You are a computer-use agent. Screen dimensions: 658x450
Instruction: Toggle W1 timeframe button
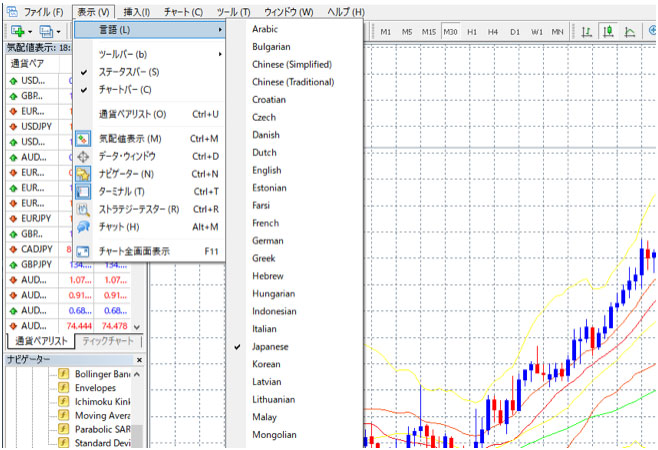536,32
